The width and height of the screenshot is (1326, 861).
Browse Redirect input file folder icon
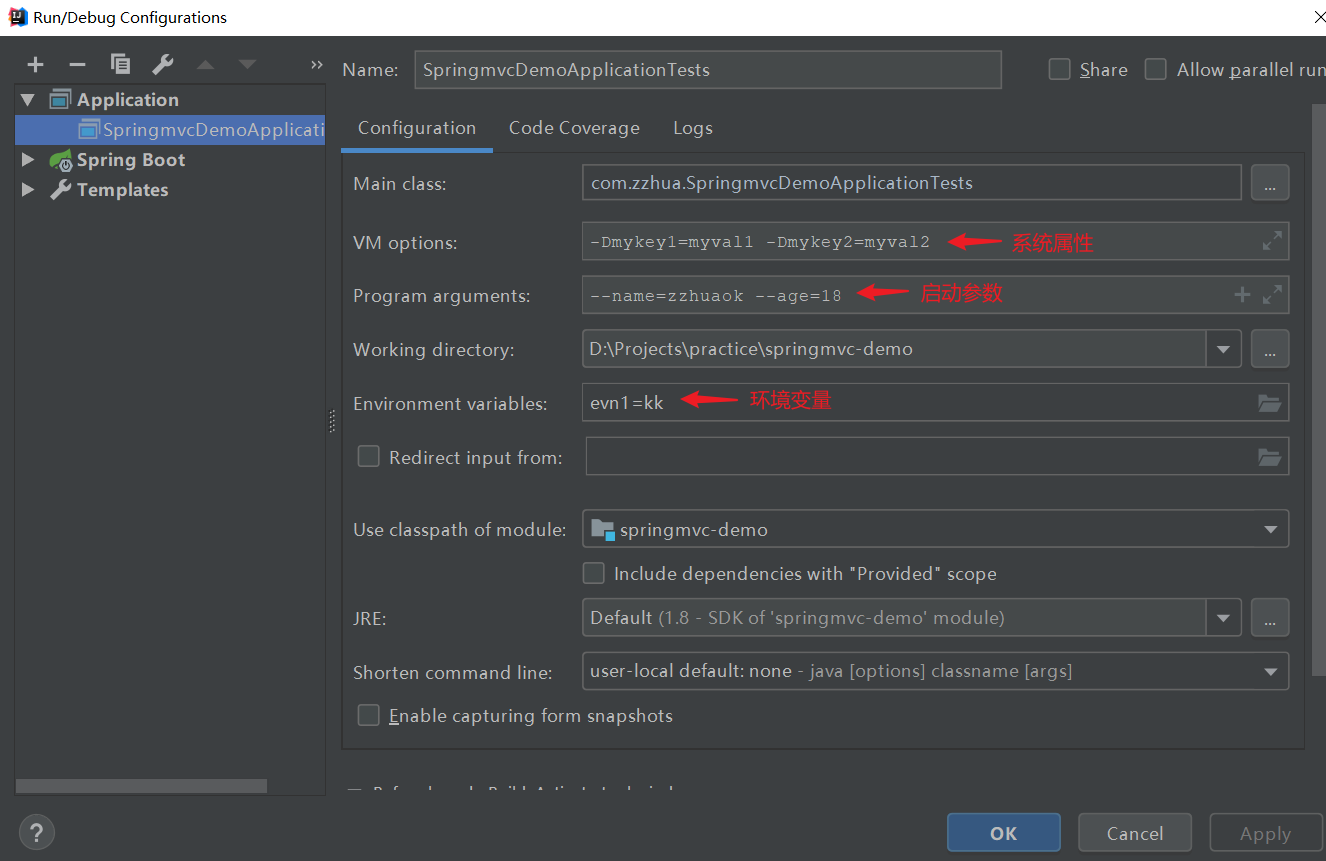pos(1270,457)
